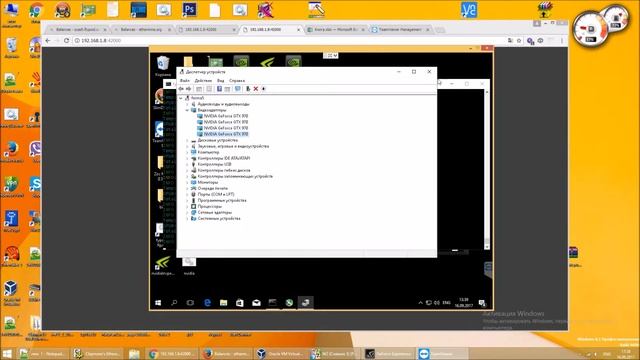The width and height of the screenshot is (640, 360).
Task: Click the blue Help icon in Device Manager toolbar
Action: tap(219, 89)
